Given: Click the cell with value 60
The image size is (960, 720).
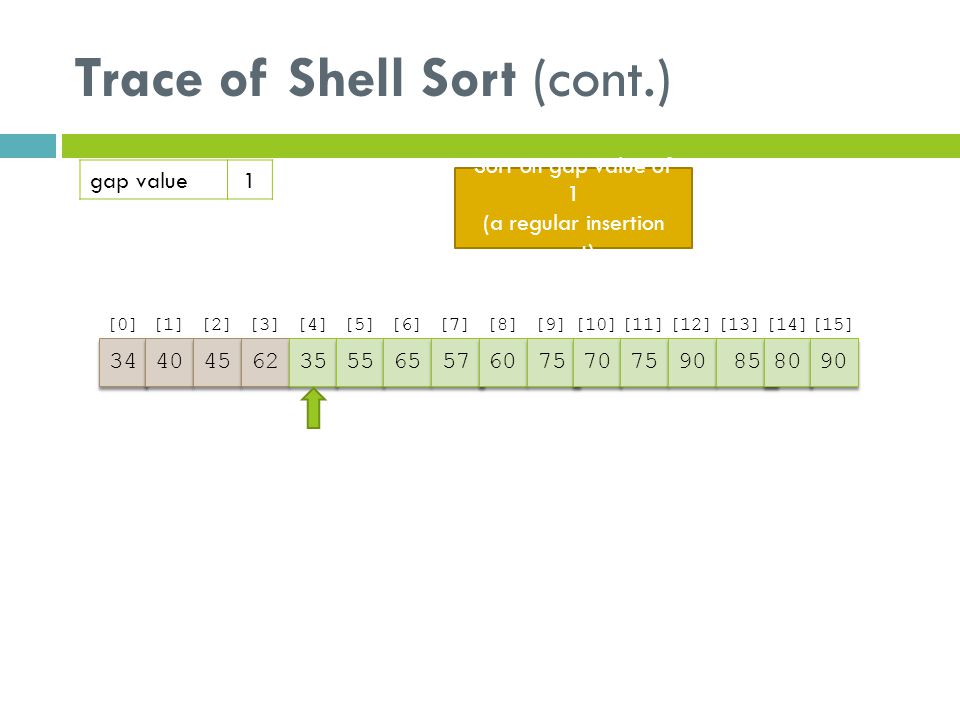Looking at the screenshot, I should 503,362.
